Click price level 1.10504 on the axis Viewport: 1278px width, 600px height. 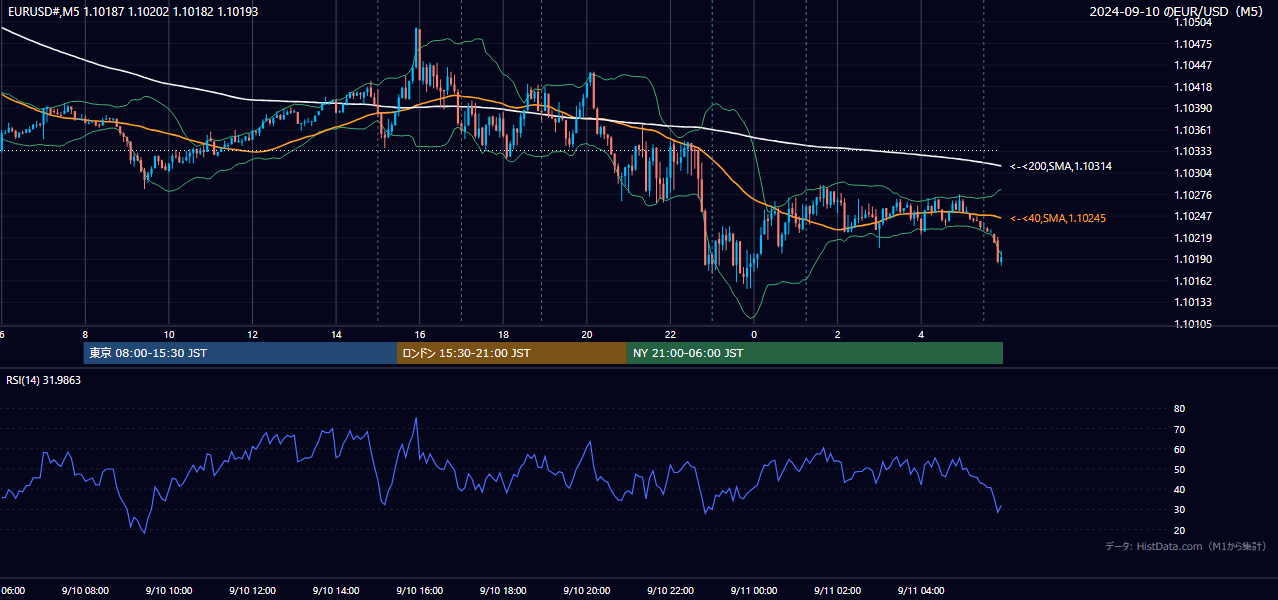[x=1193, y=22]
